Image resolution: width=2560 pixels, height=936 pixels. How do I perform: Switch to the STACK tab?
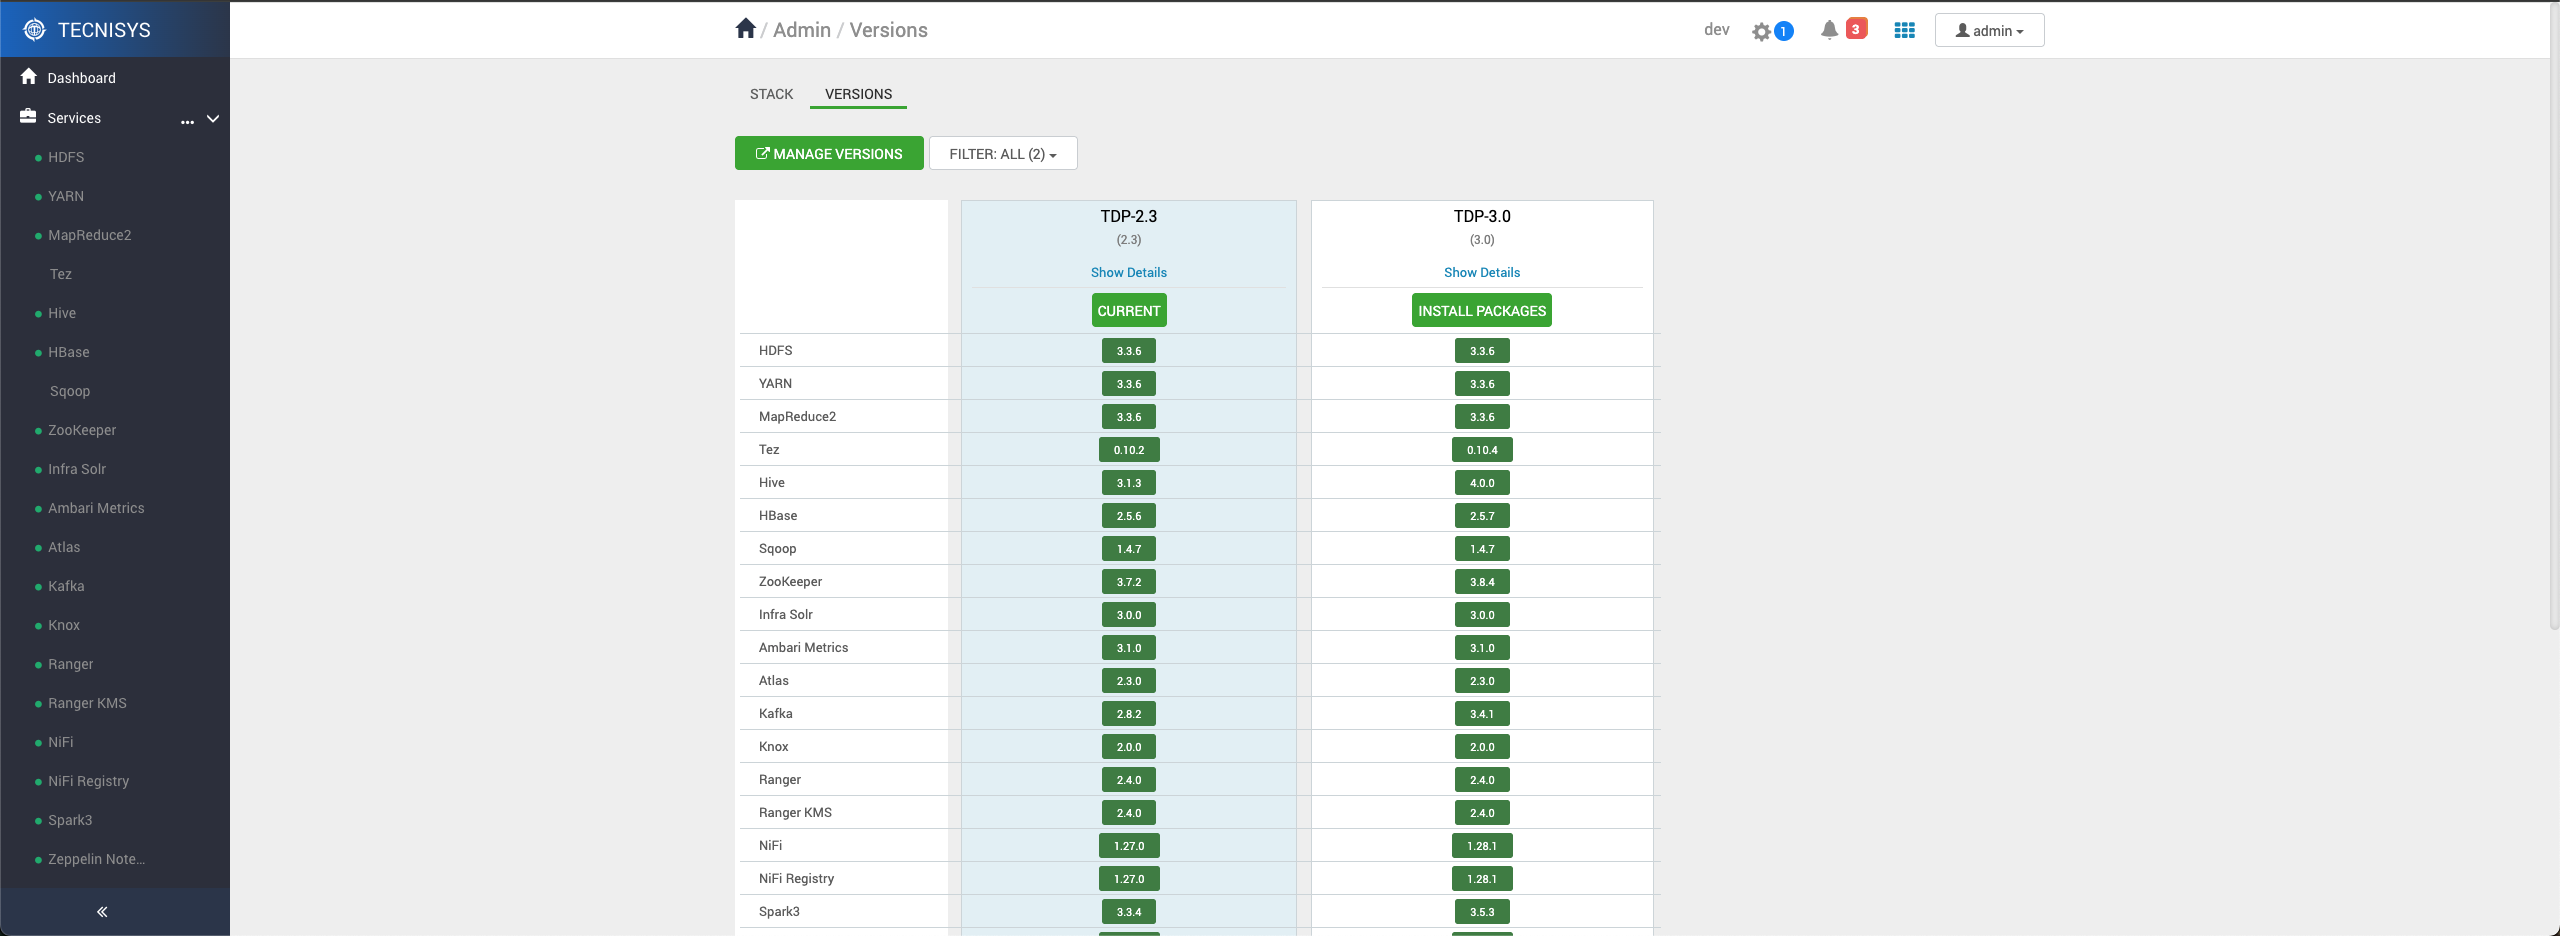(770, 93)
